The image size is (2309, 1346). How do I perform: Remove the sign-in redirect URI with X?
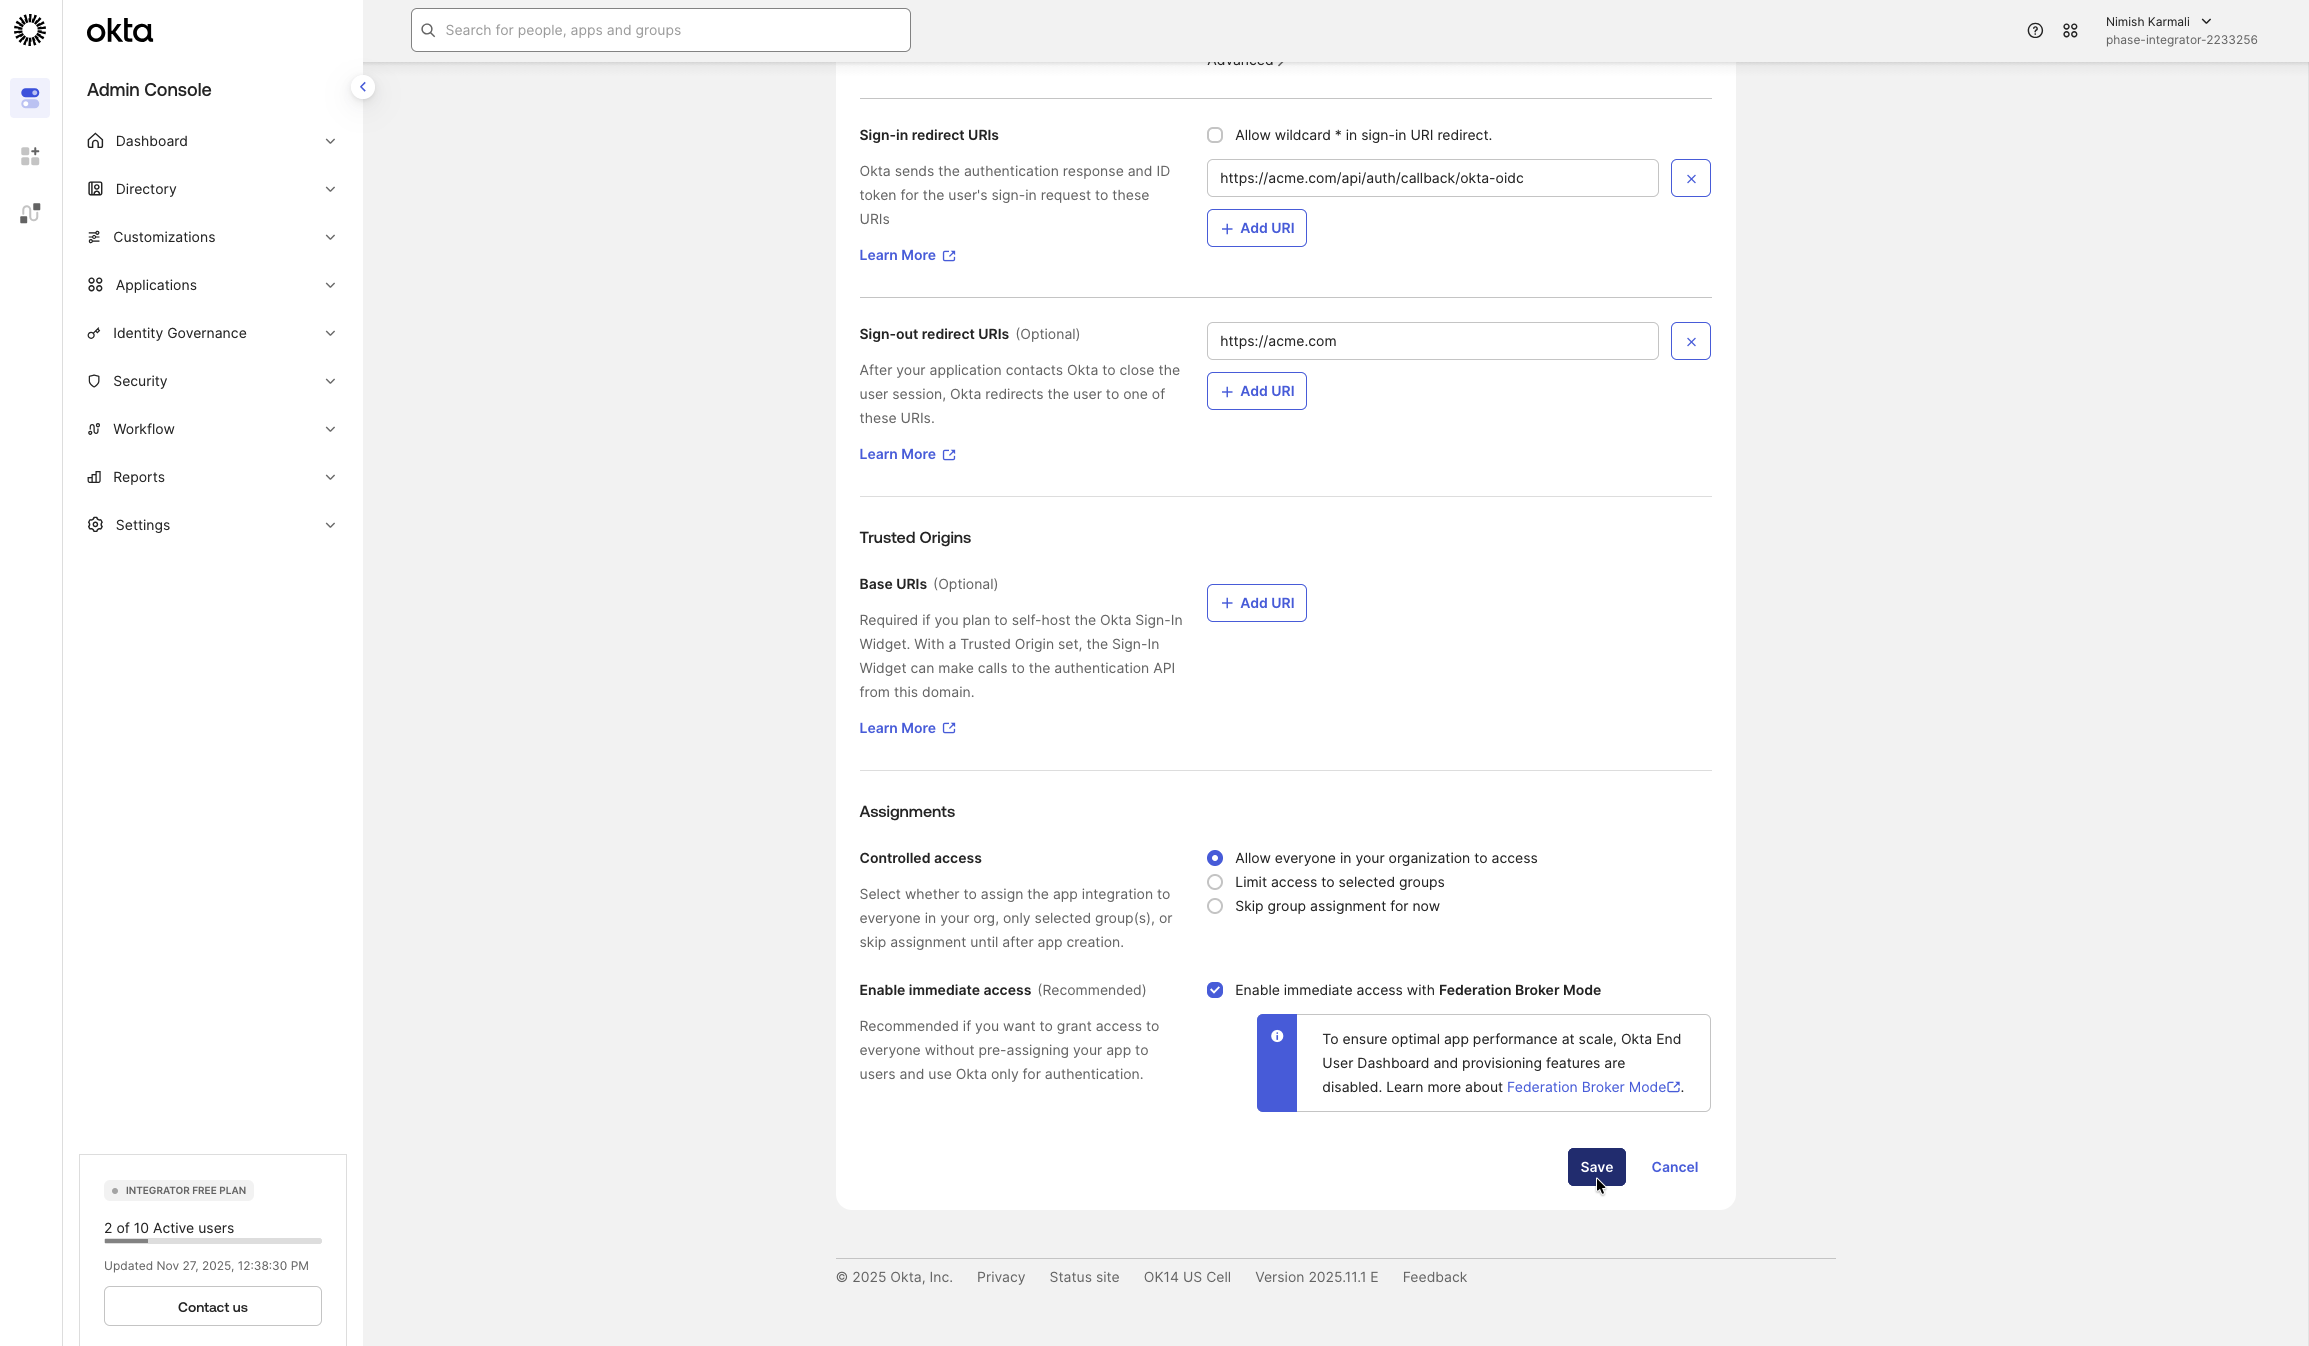(1691, 178)
